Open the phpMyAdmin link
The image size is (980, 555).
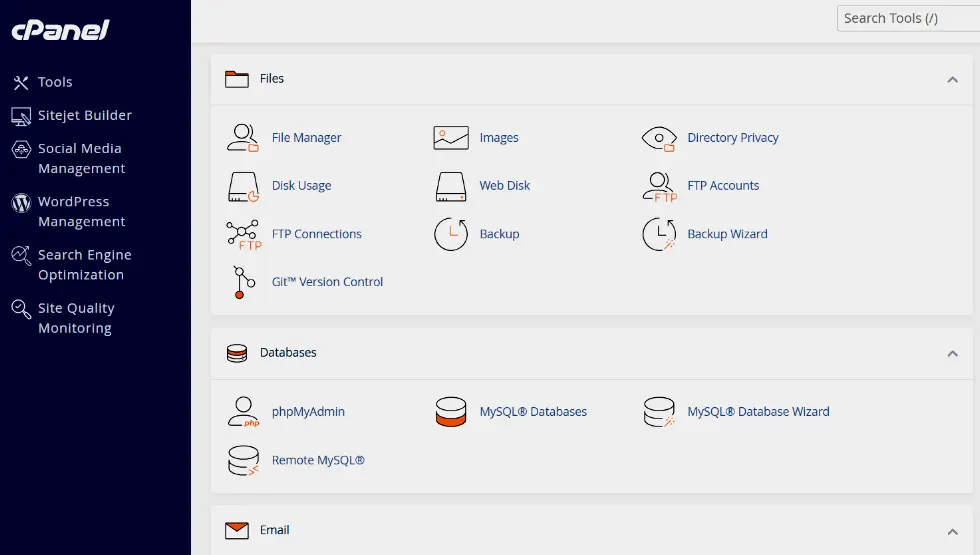pyautogui.click(x=308, y=412)
